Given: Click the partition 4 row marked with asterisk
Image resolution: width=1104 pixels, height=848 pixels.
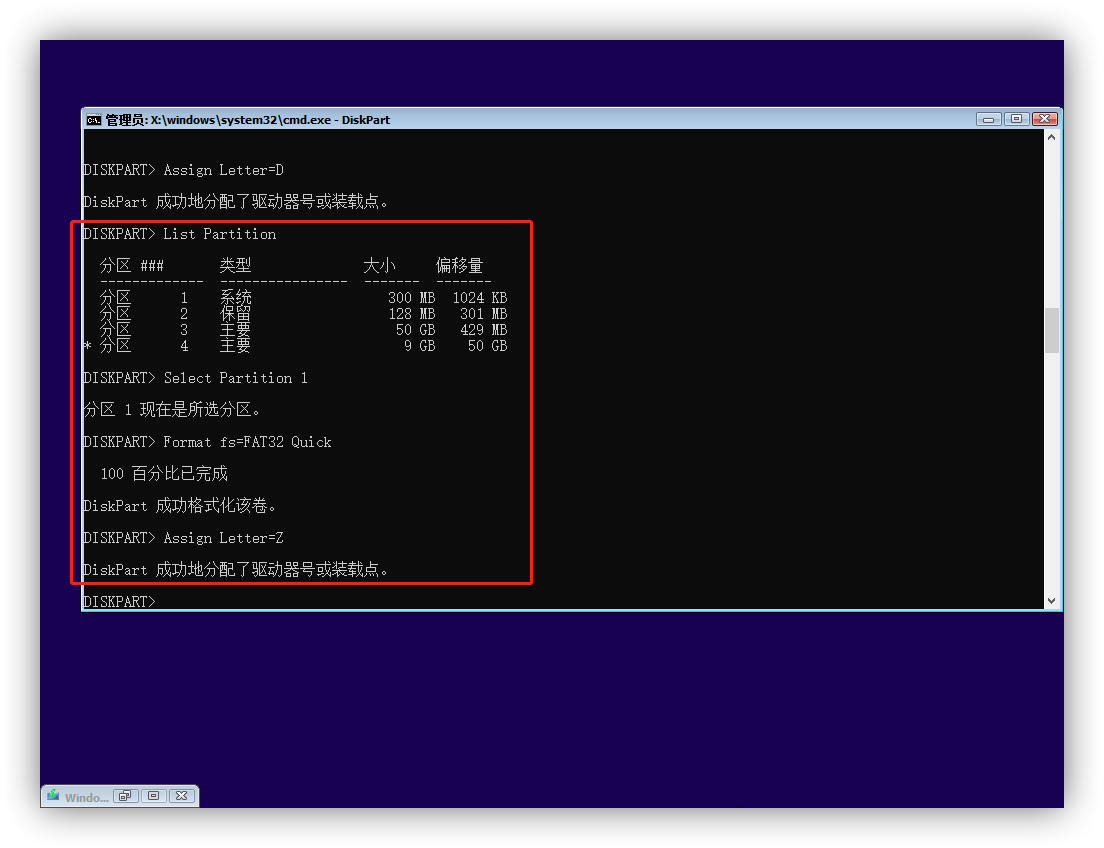Looking at the screenshot, I should click(x=295, y=345).
